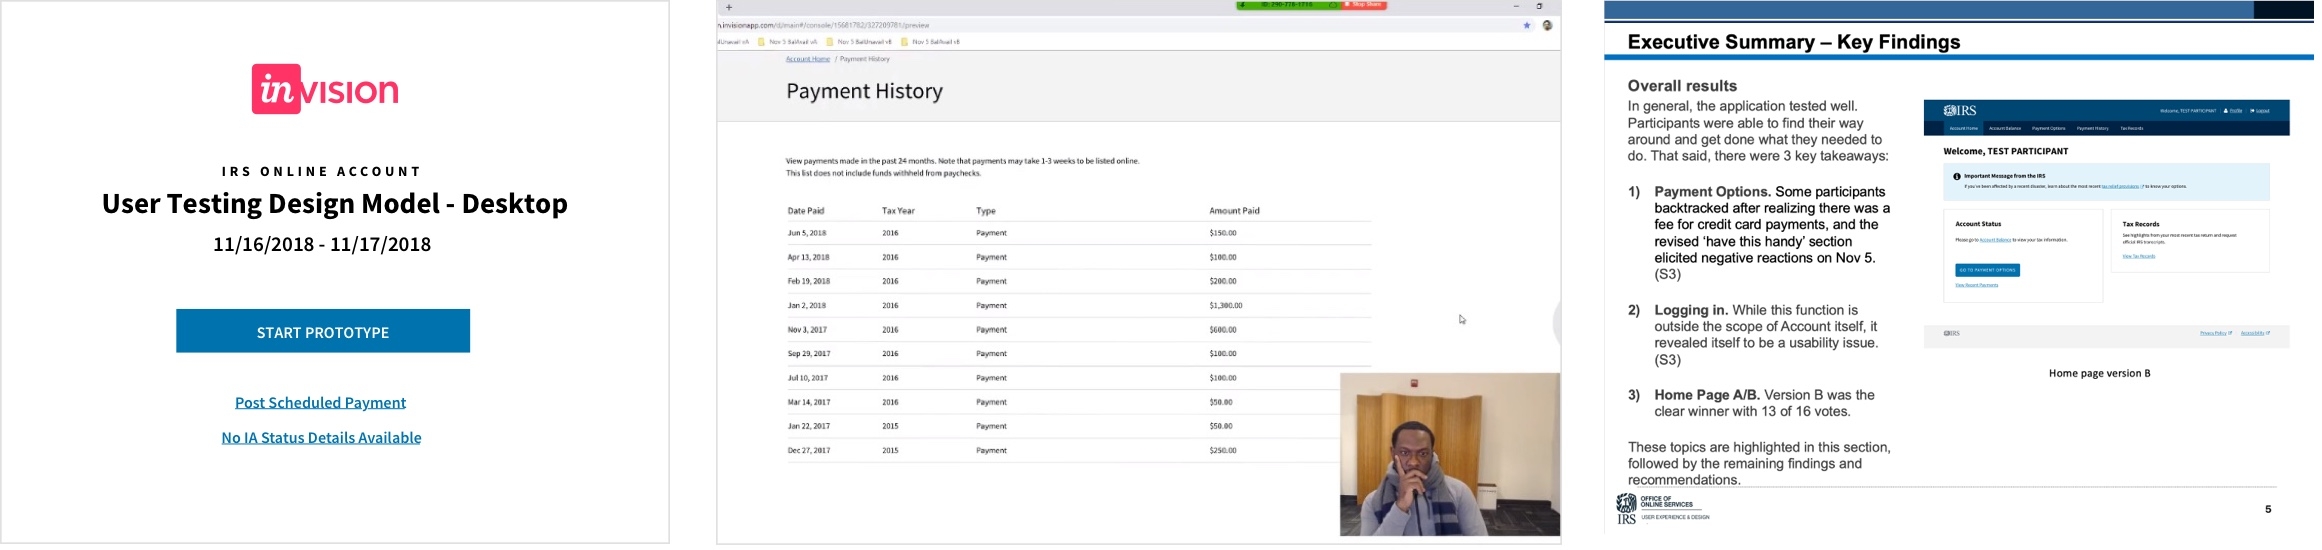Select the Payment Options tab in IRS mockup

tap(2048, 128)
